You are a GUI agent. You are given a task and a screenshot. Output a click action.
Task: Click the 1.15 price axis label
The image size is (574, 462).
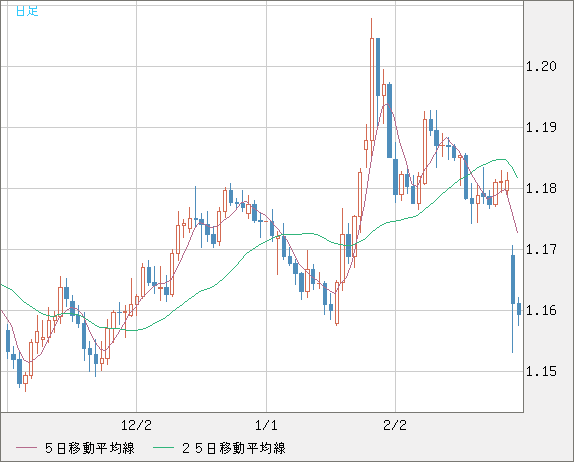541,372
